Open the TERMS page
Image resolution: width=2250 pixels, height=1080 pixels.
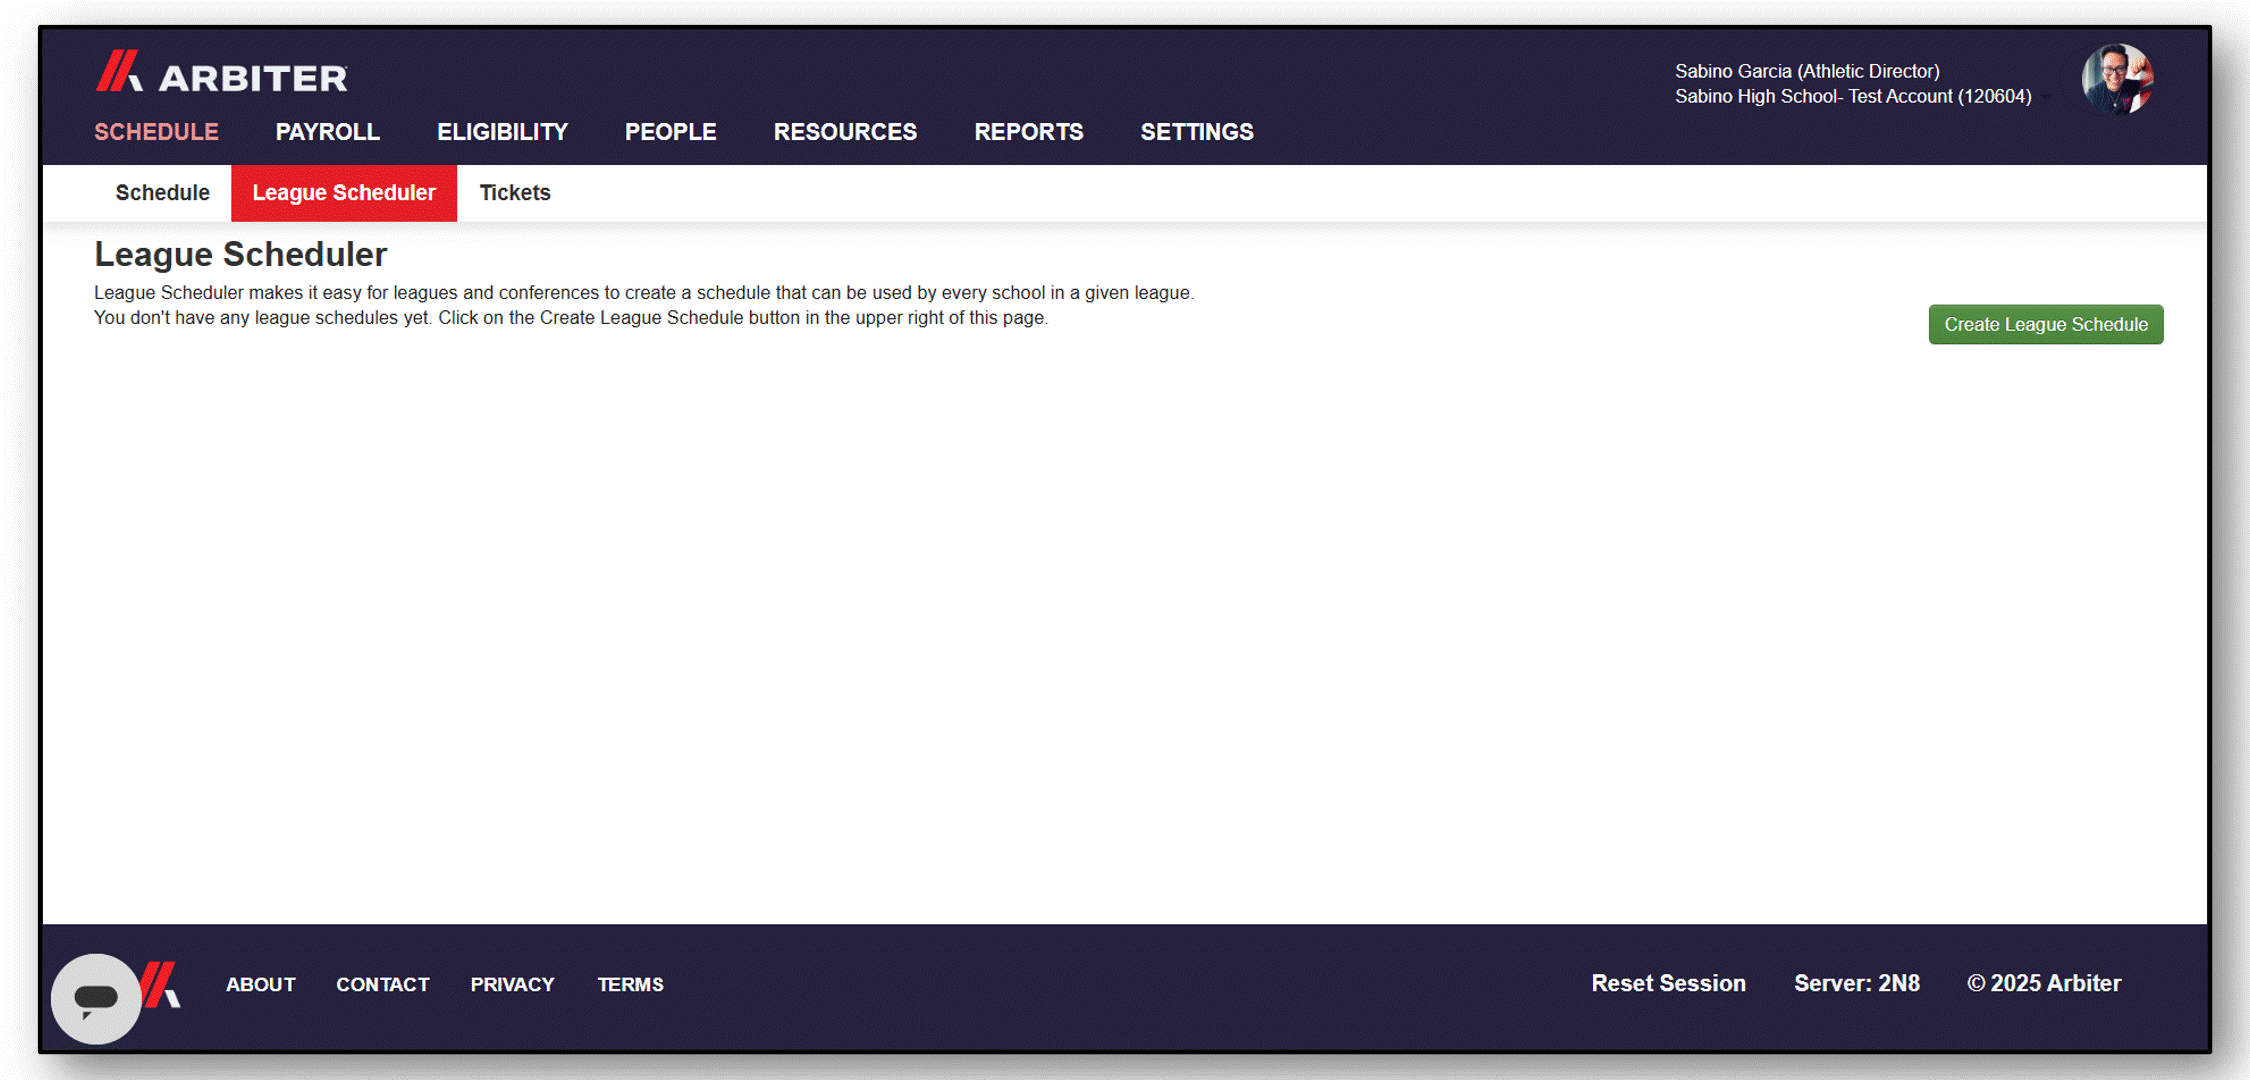[x=631, y=983]
